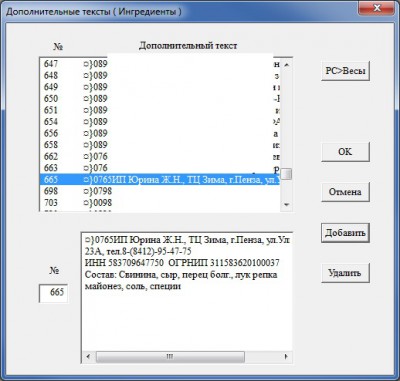Screen dimensions: 400x381
Task: Select list row number 663
Action: (x=160, y=168)
